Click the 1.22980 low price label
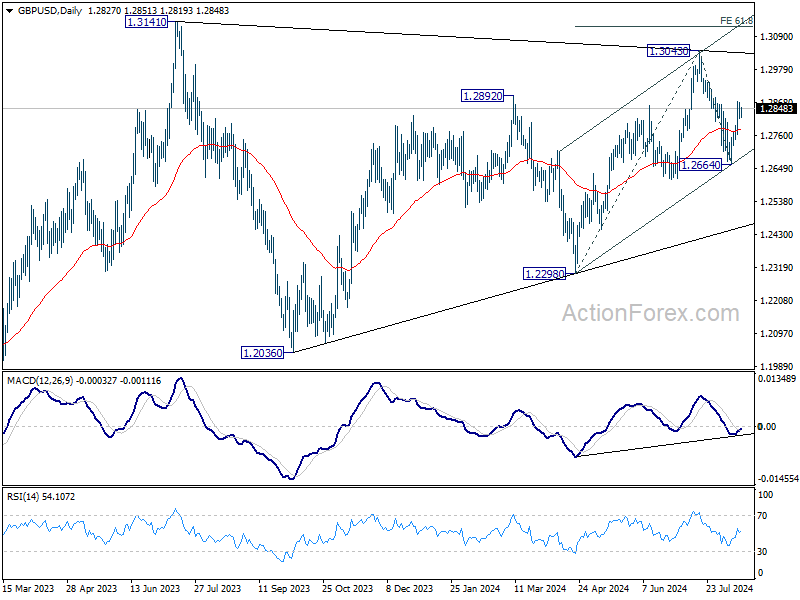800x600 pixels. click(x=545, y=274)
